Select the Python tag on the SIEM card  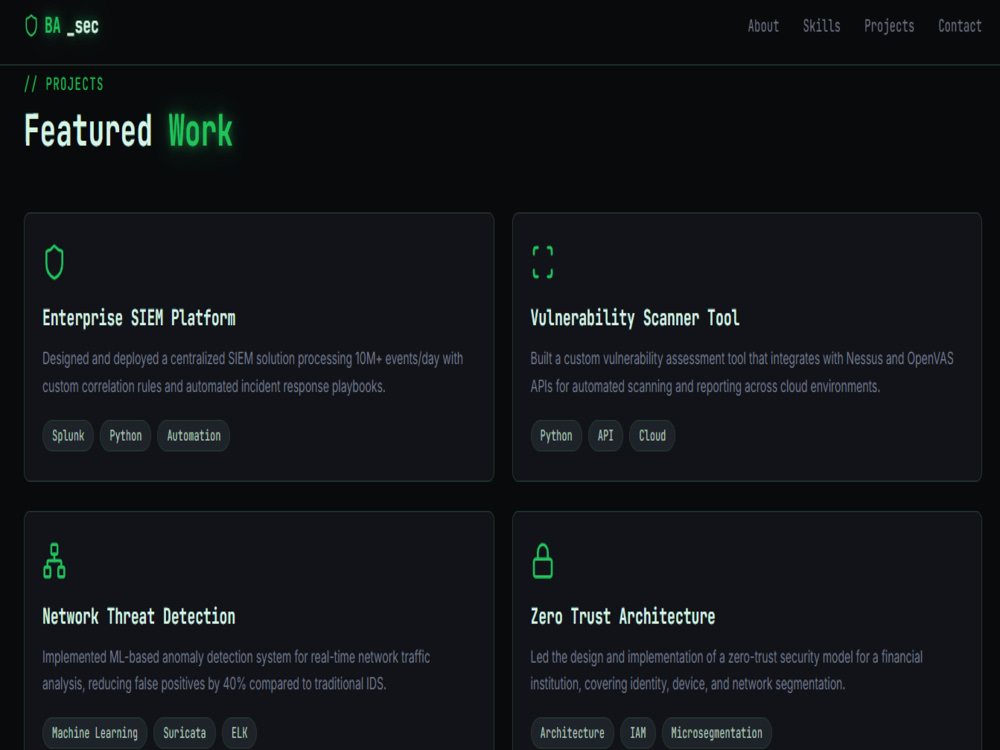pyautogui.click(x=126, y=436)
